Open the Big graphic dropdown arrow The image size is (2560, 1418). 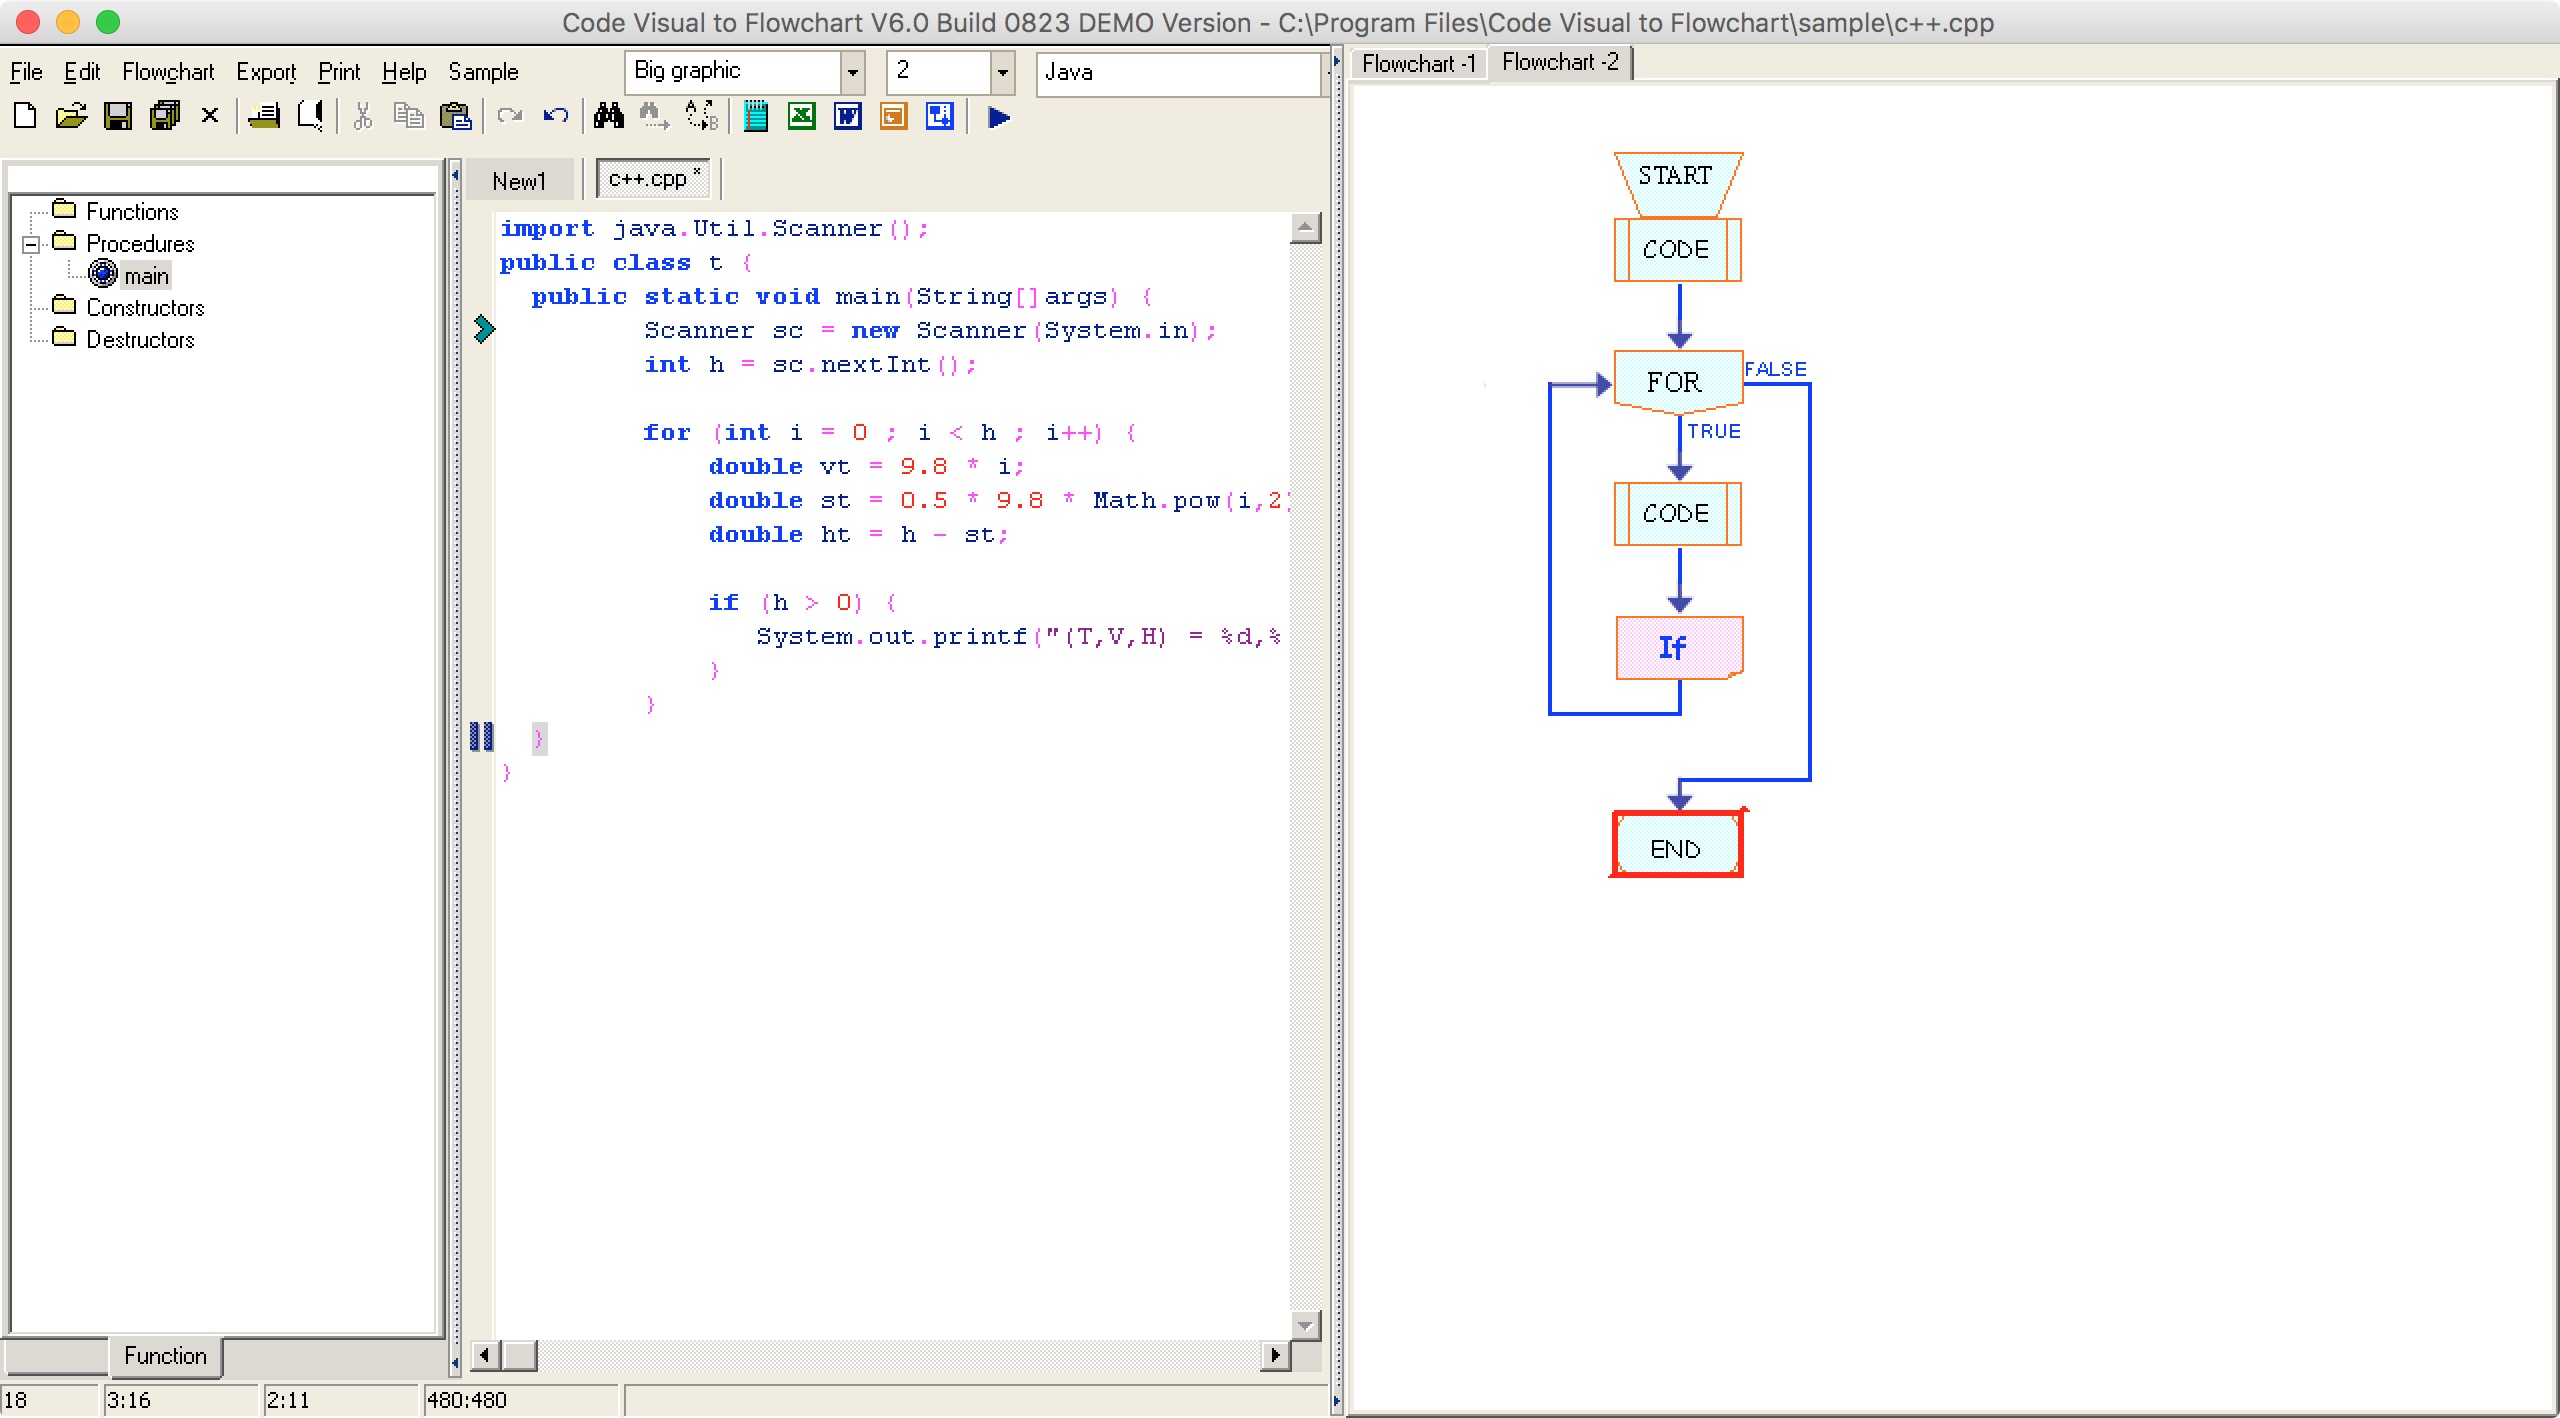pos(853,72)
